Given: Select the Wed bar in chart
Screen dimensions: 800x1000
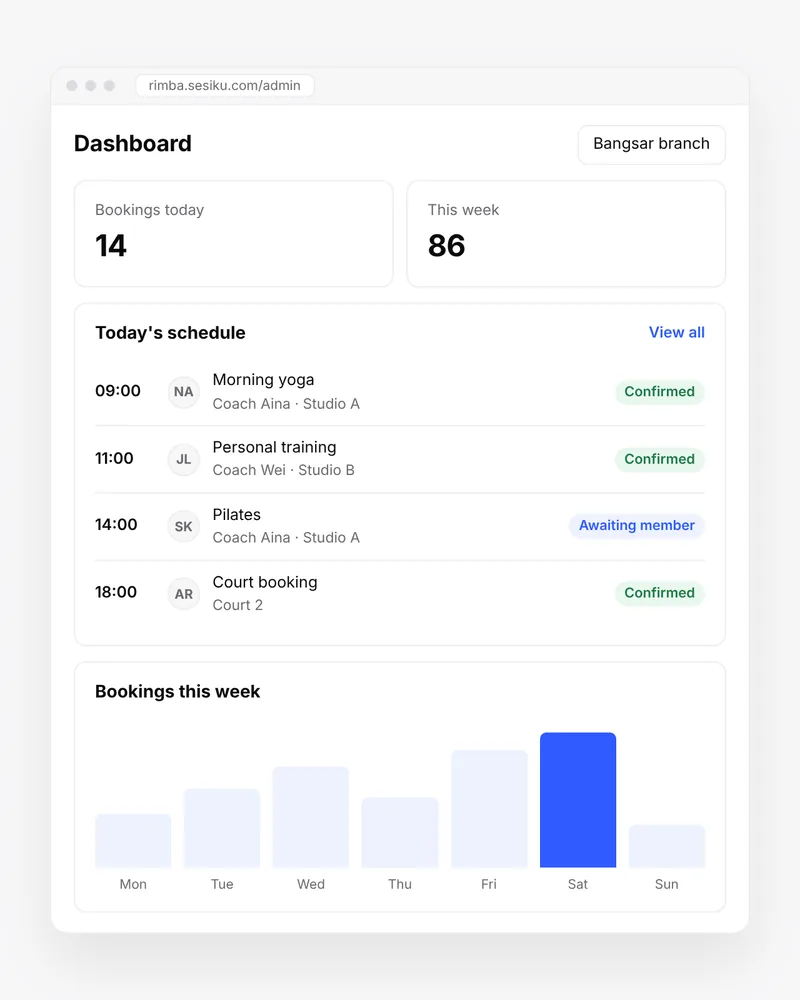Looking at the screenshot, I should click(311, 817).
